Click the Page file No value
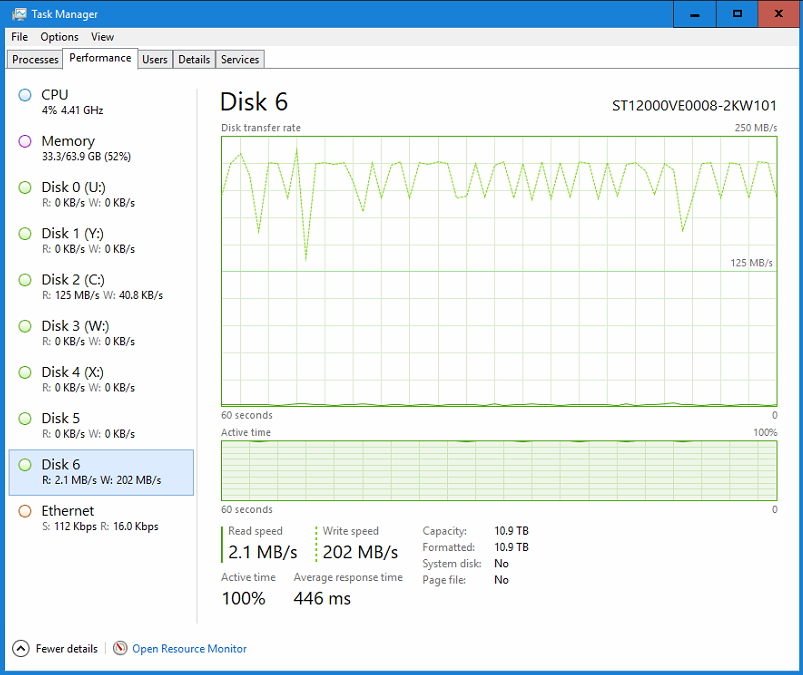 click(x=501, y=580)
